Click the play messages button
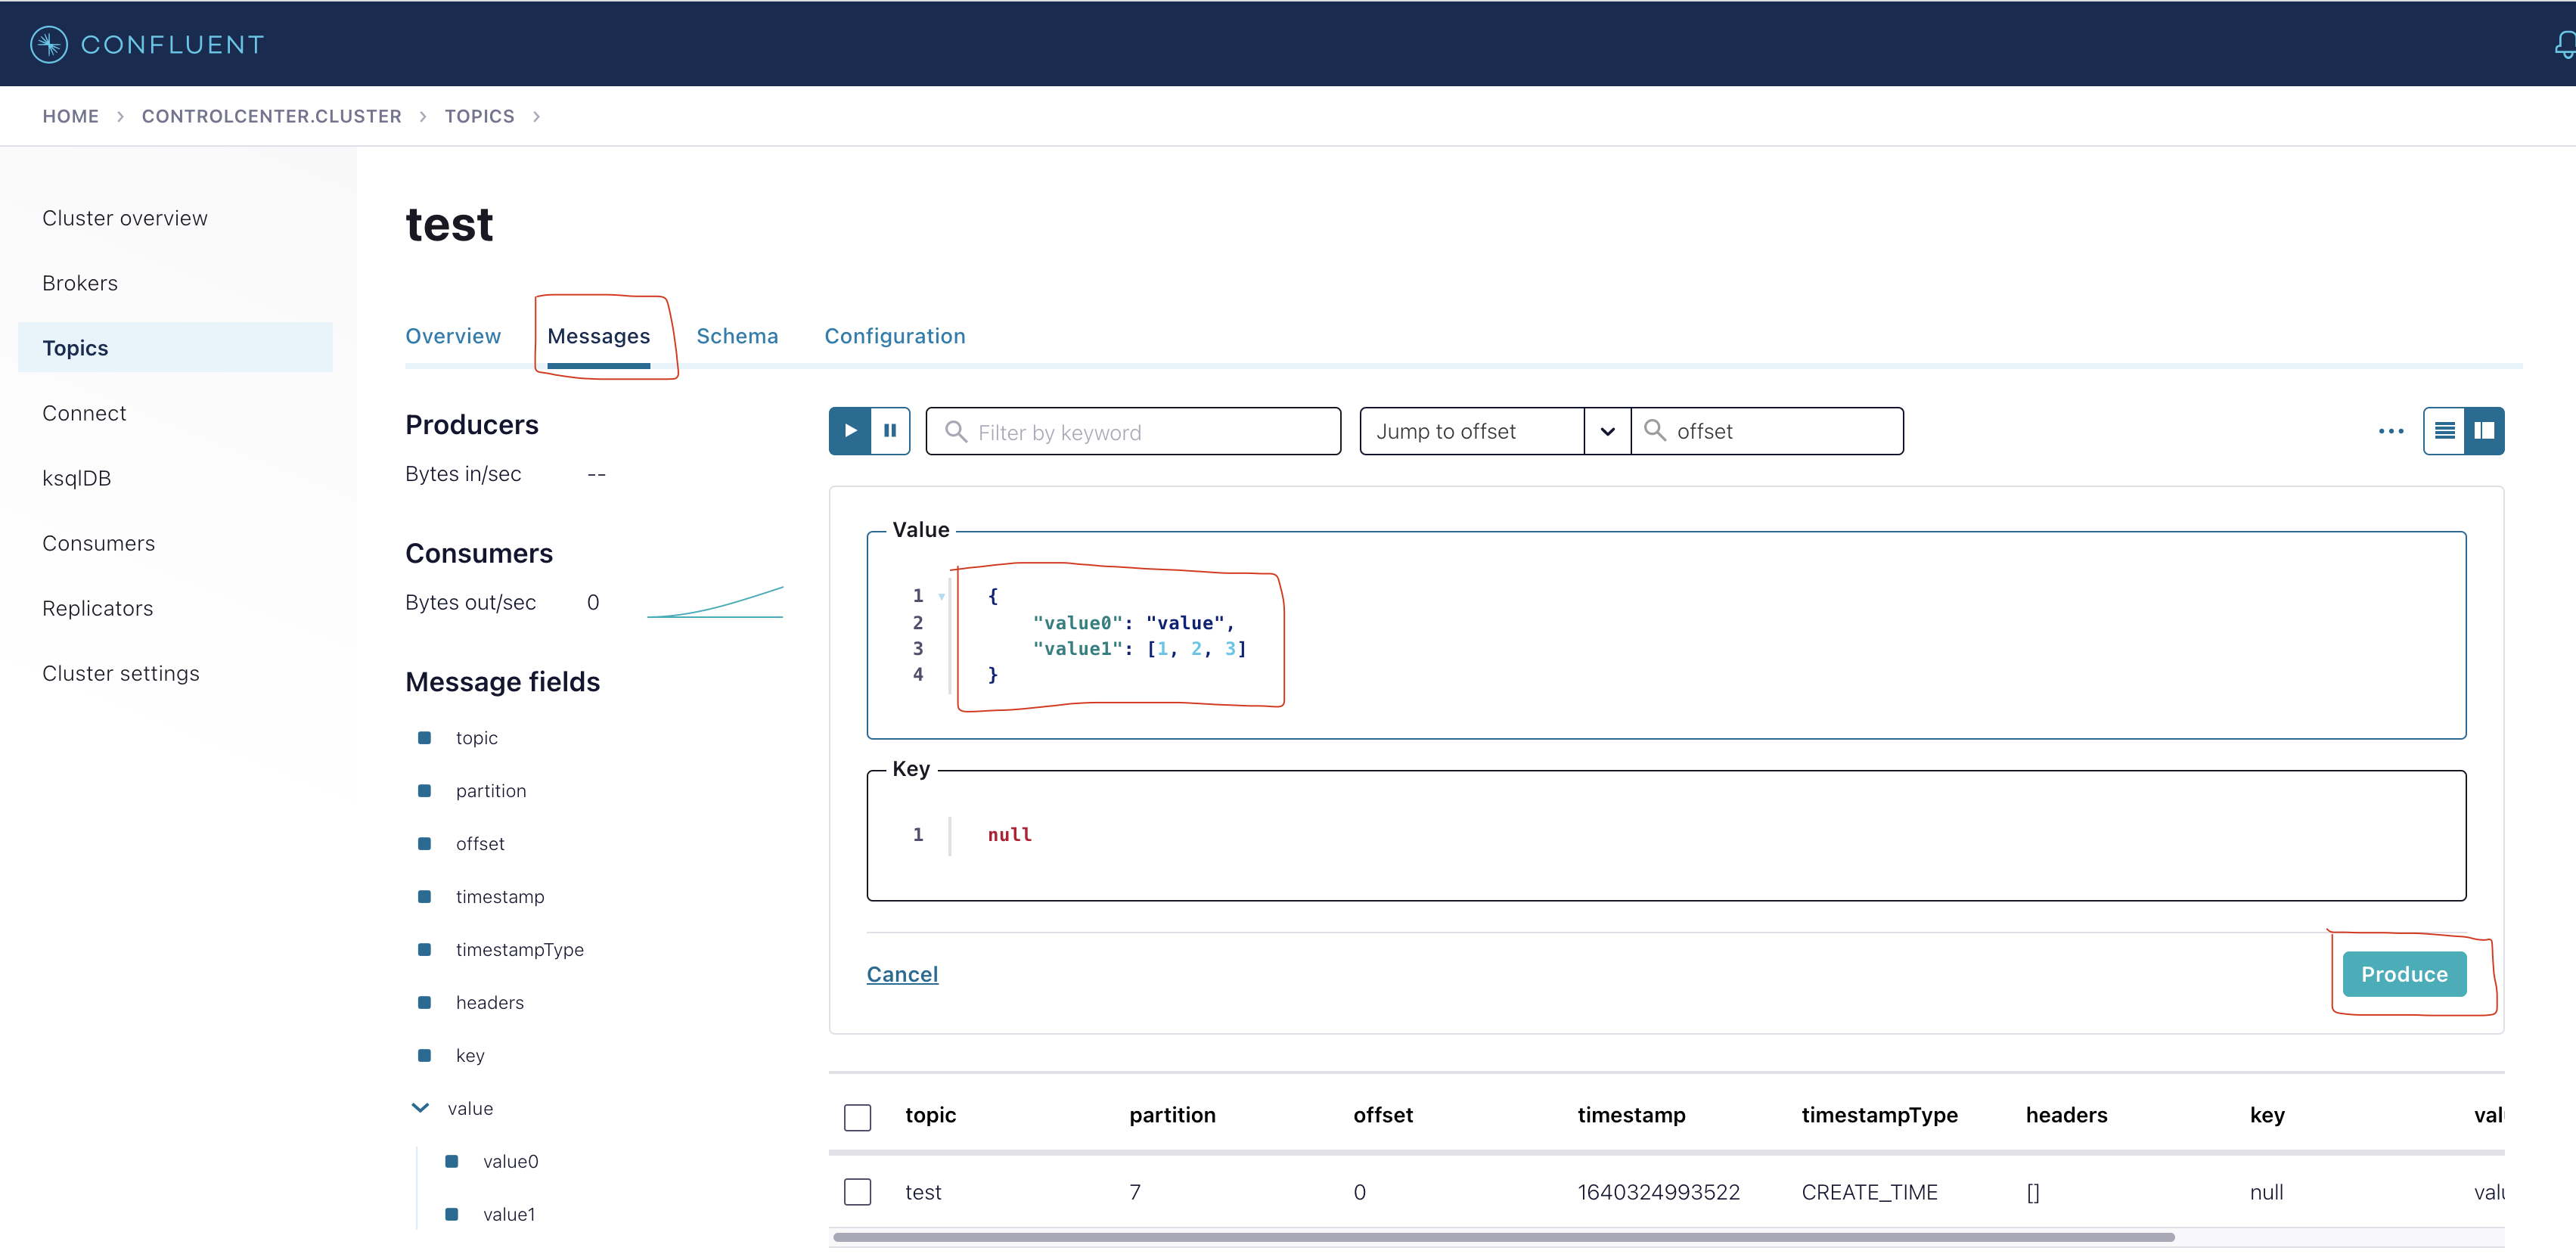The height and width of the screenshot is (1257, 2576). (849, 431)
